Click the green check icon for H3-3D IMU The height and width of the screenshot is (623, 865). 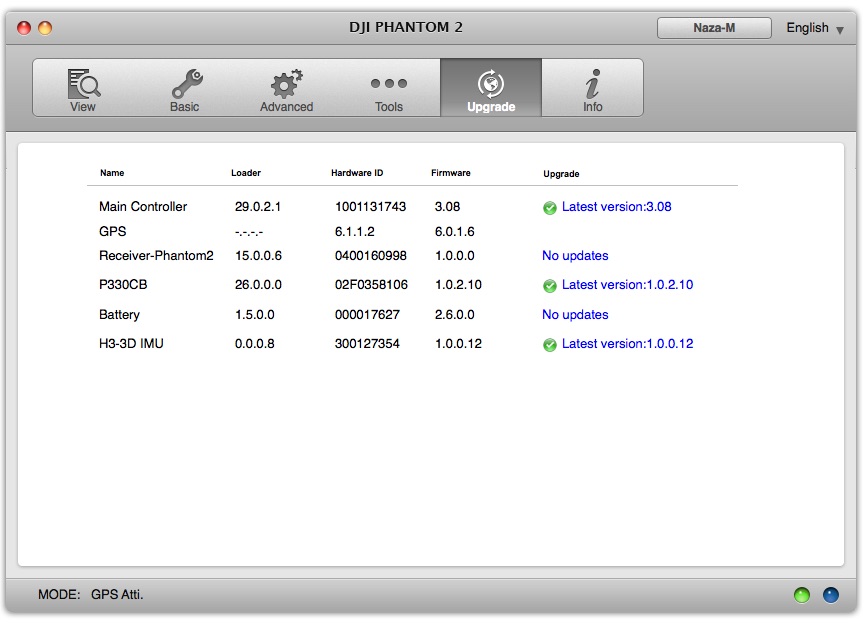549,345
